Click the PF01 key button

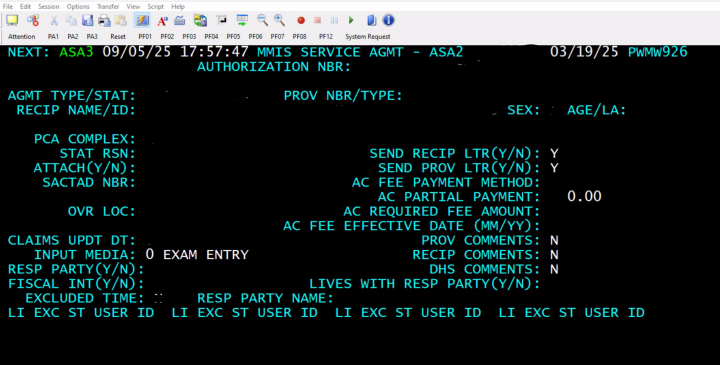click(145, 36)
